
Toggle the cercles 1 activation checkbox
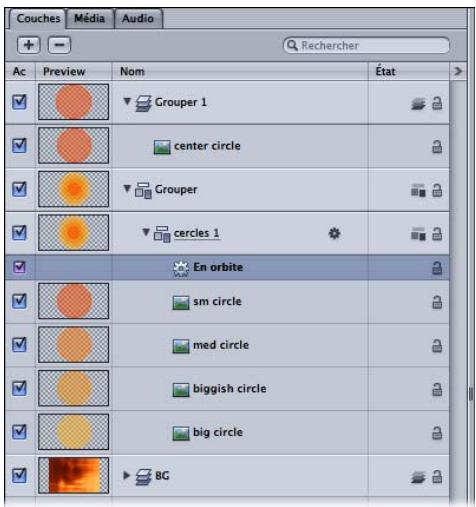[19, 233]
